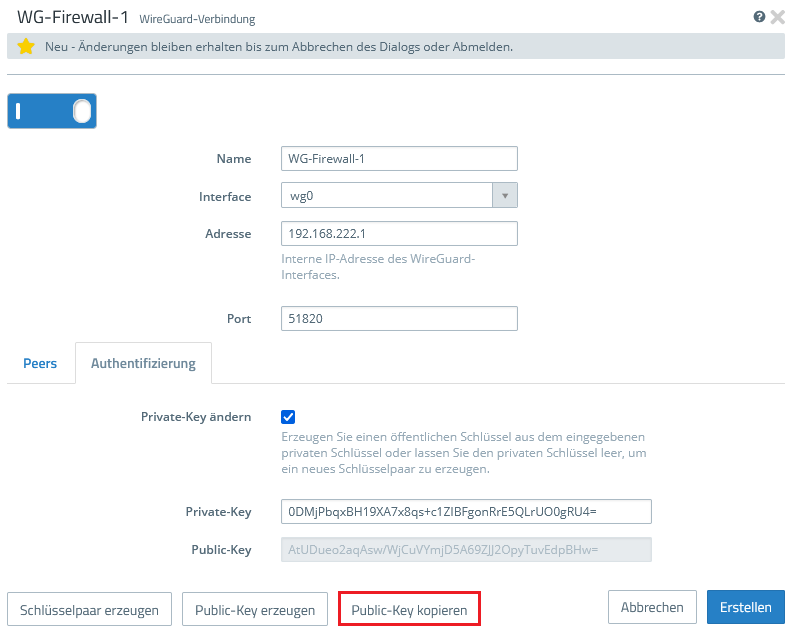The image size is (793, 633).
Task: Toggle the WireGuard connection enable switch
Action: tap(52, 111)
